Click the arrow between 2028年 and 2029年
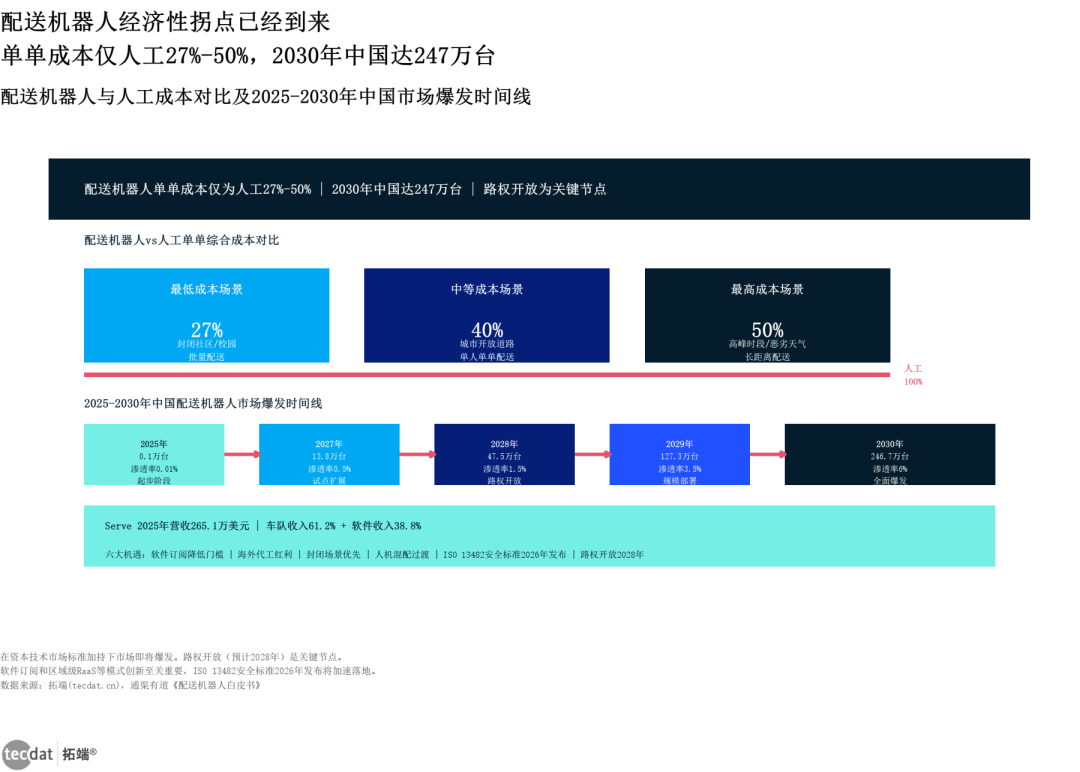 [x=592, y=455]
